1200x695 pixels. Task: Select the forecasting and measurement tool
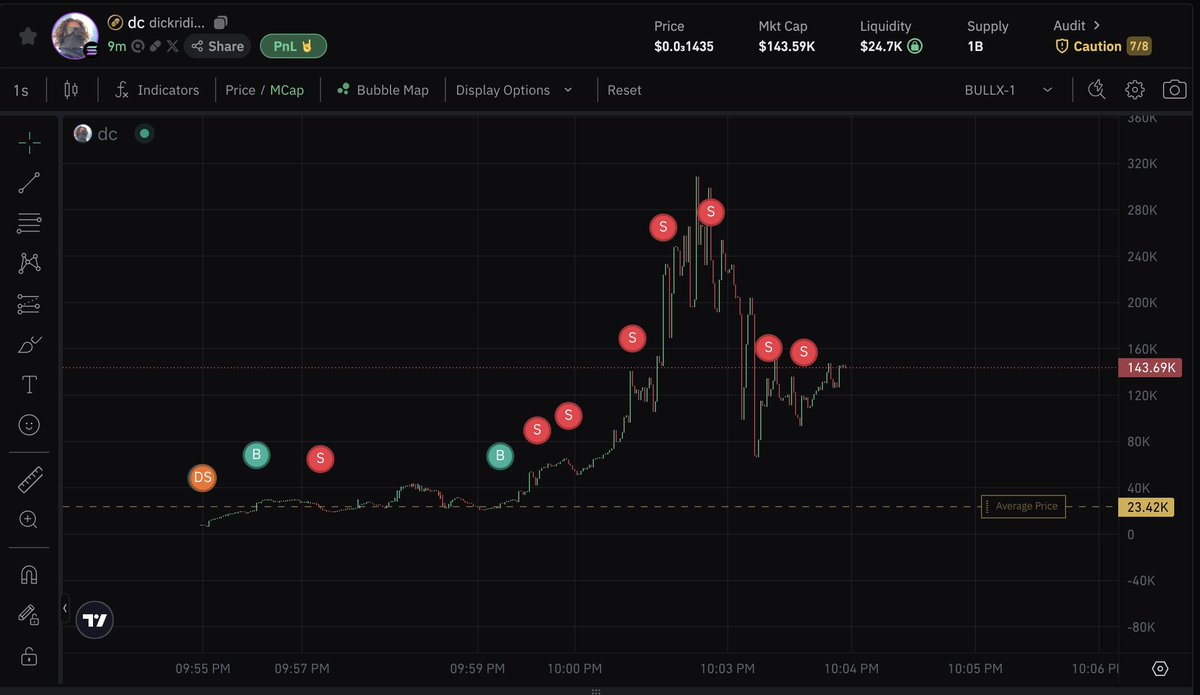29,304
